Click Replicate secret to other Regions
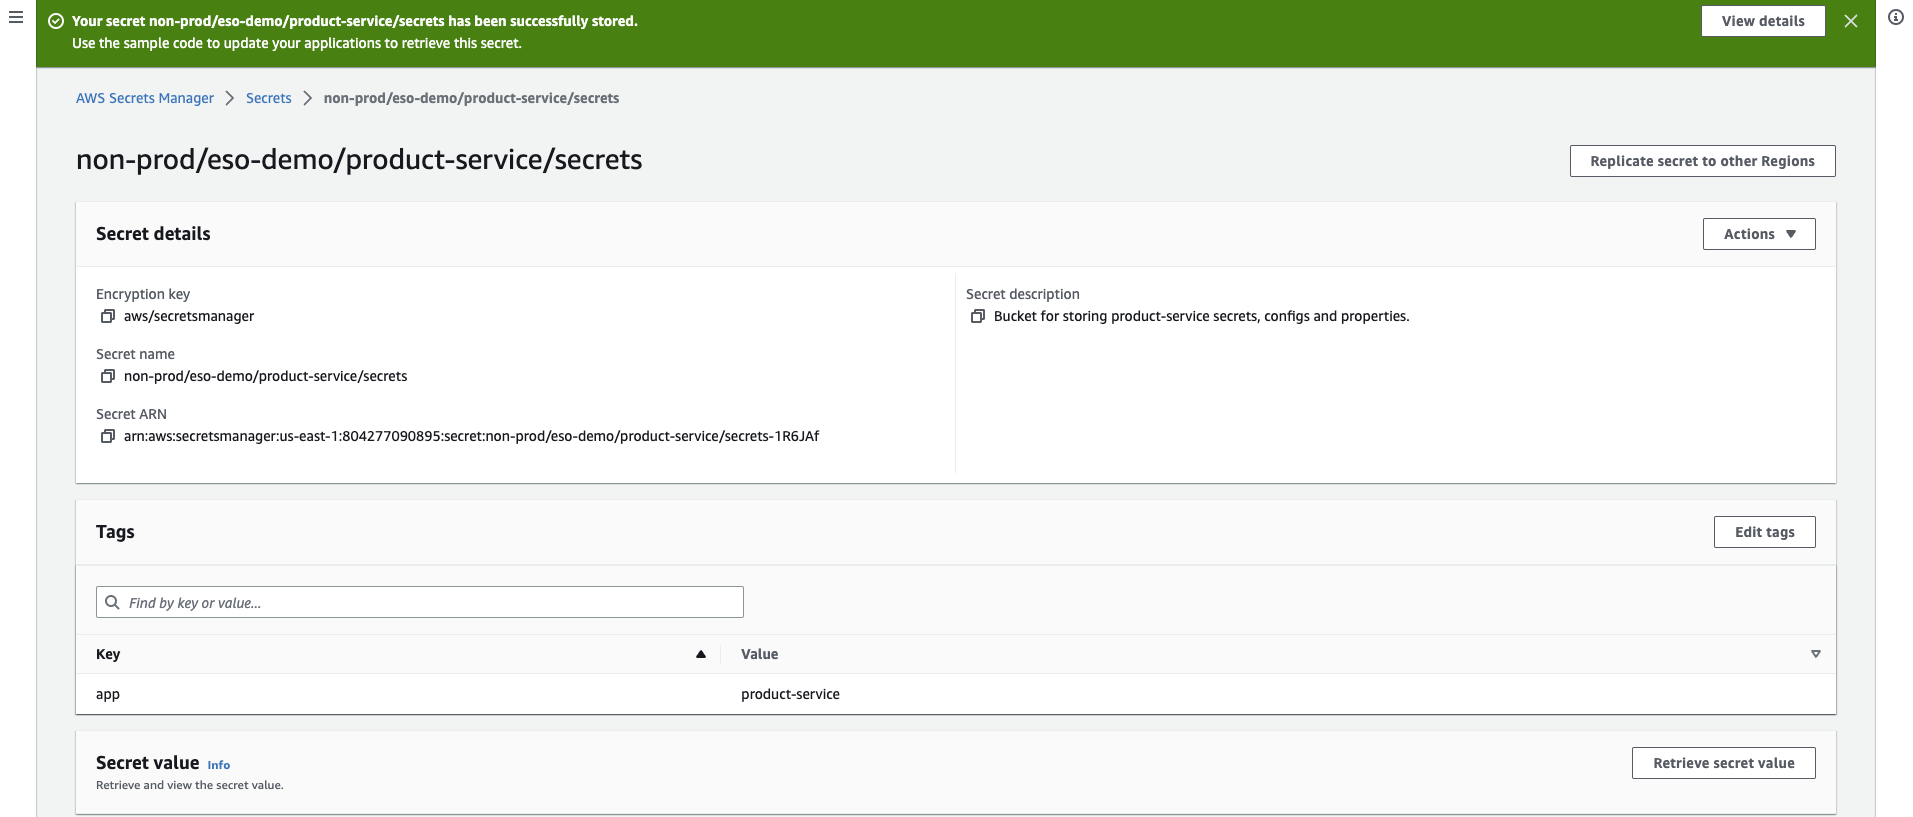This screenshot has width=1913, height=817. (x=1701, y=161)
